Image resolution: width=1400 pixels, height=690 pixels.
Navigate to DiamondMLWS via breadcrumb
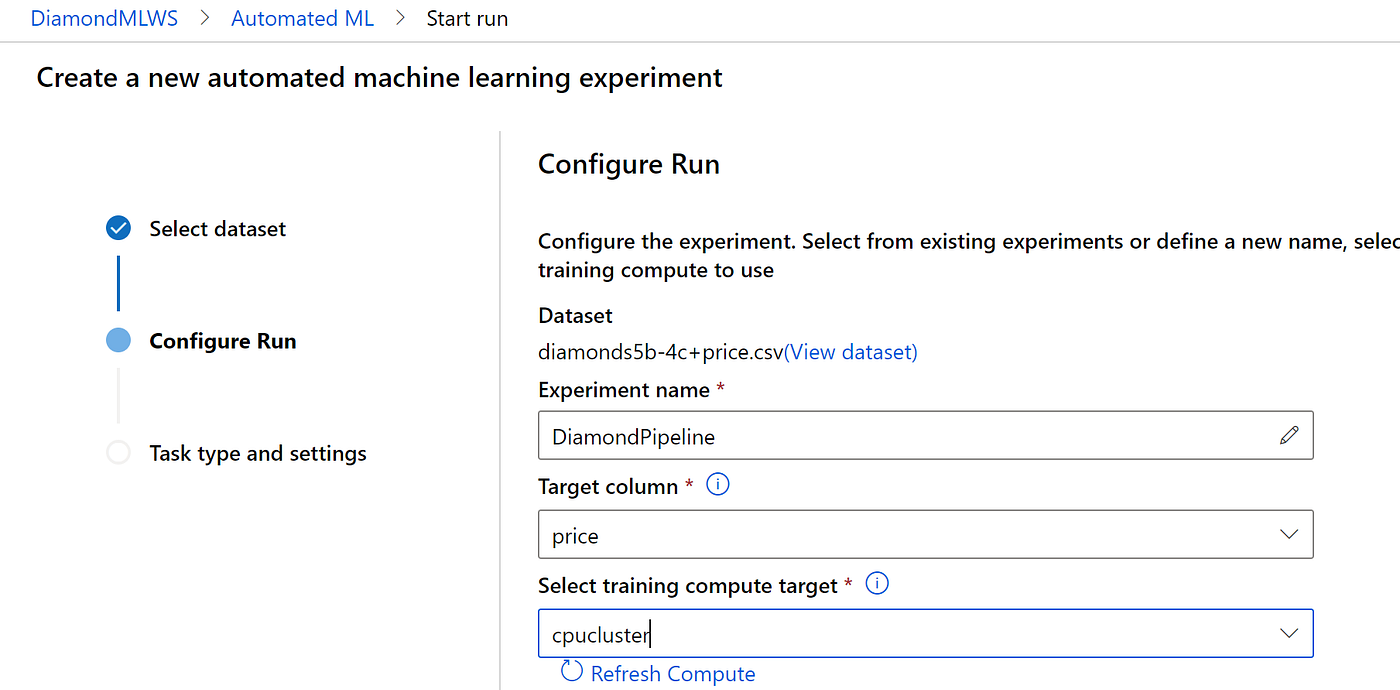pyautogui.click(x=104, y=18)
